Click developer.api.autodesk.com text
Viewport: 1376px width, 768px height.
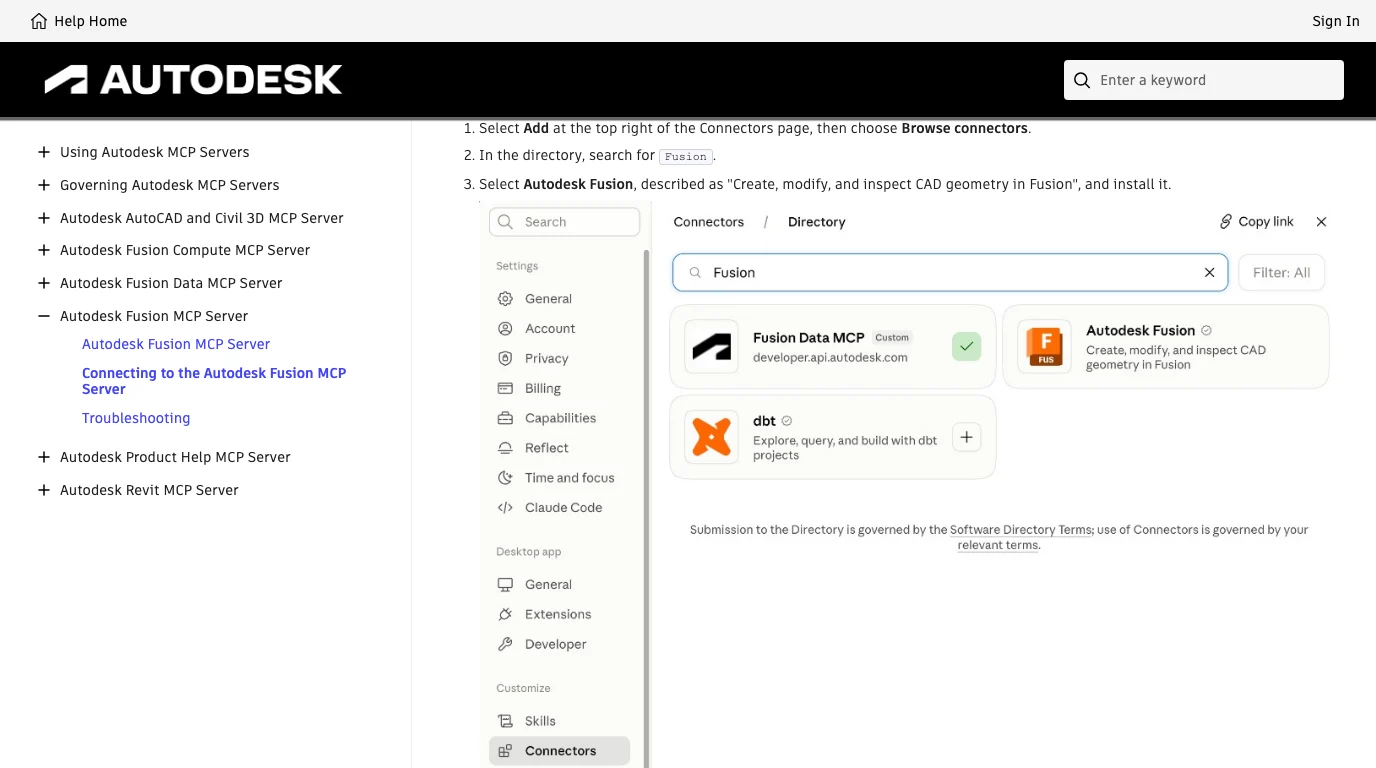point(830,357)
